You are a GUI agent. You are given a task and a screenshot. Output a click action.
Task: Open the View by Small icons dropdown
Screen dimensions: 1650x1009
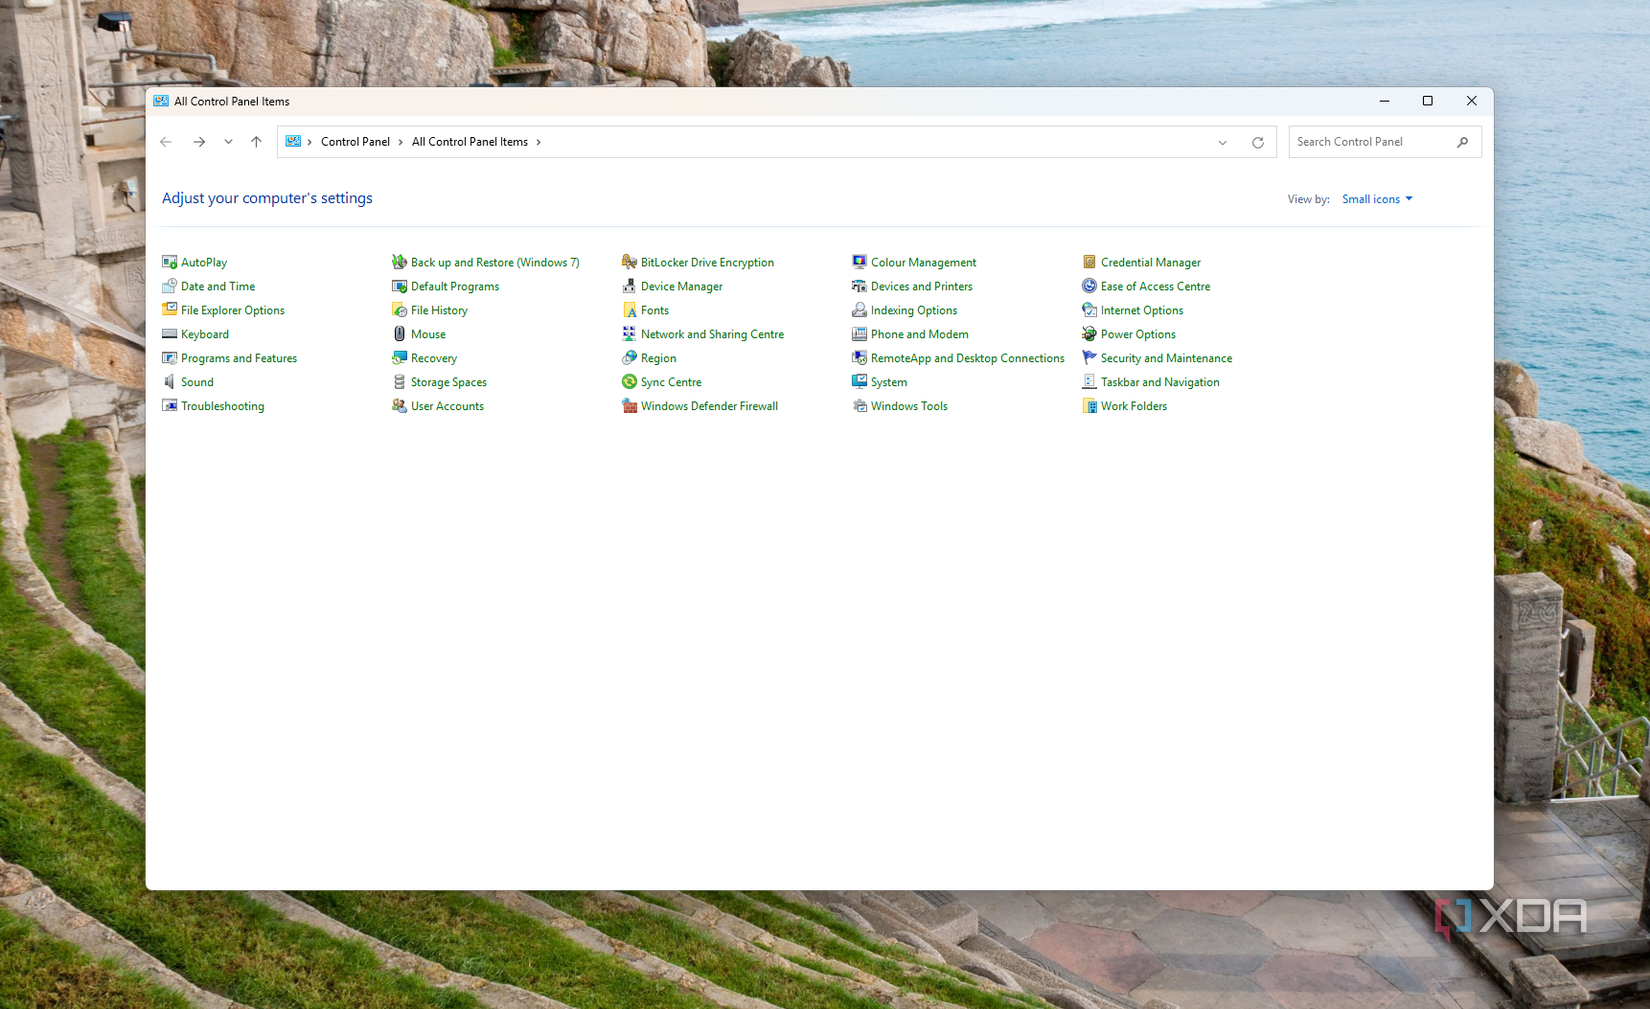click(1376, 199)
